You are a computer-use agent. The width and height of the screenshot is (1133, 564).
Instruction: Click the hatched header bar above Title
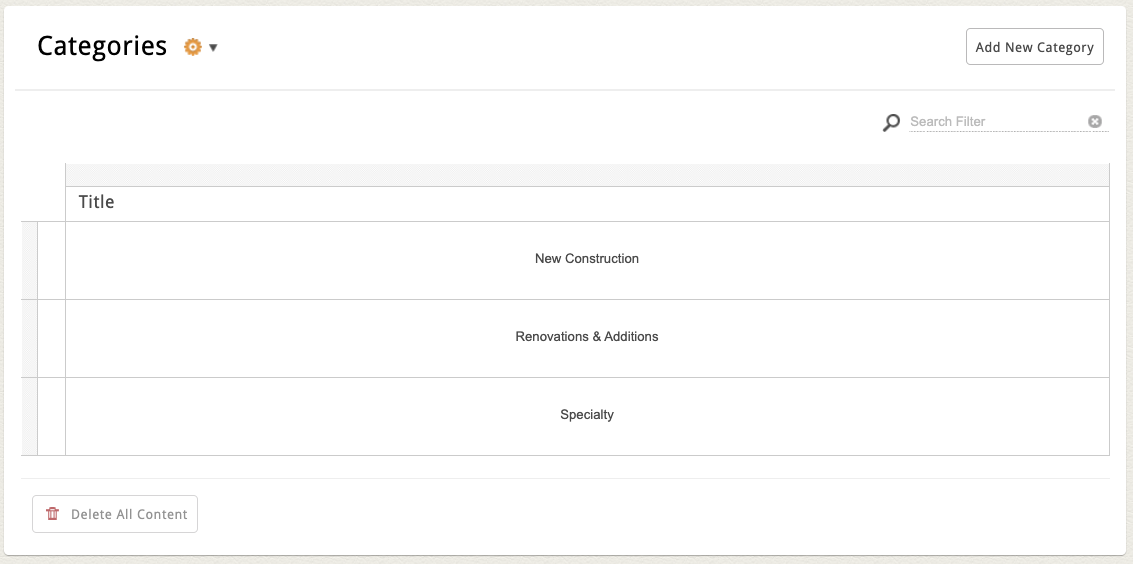[587, 175]
